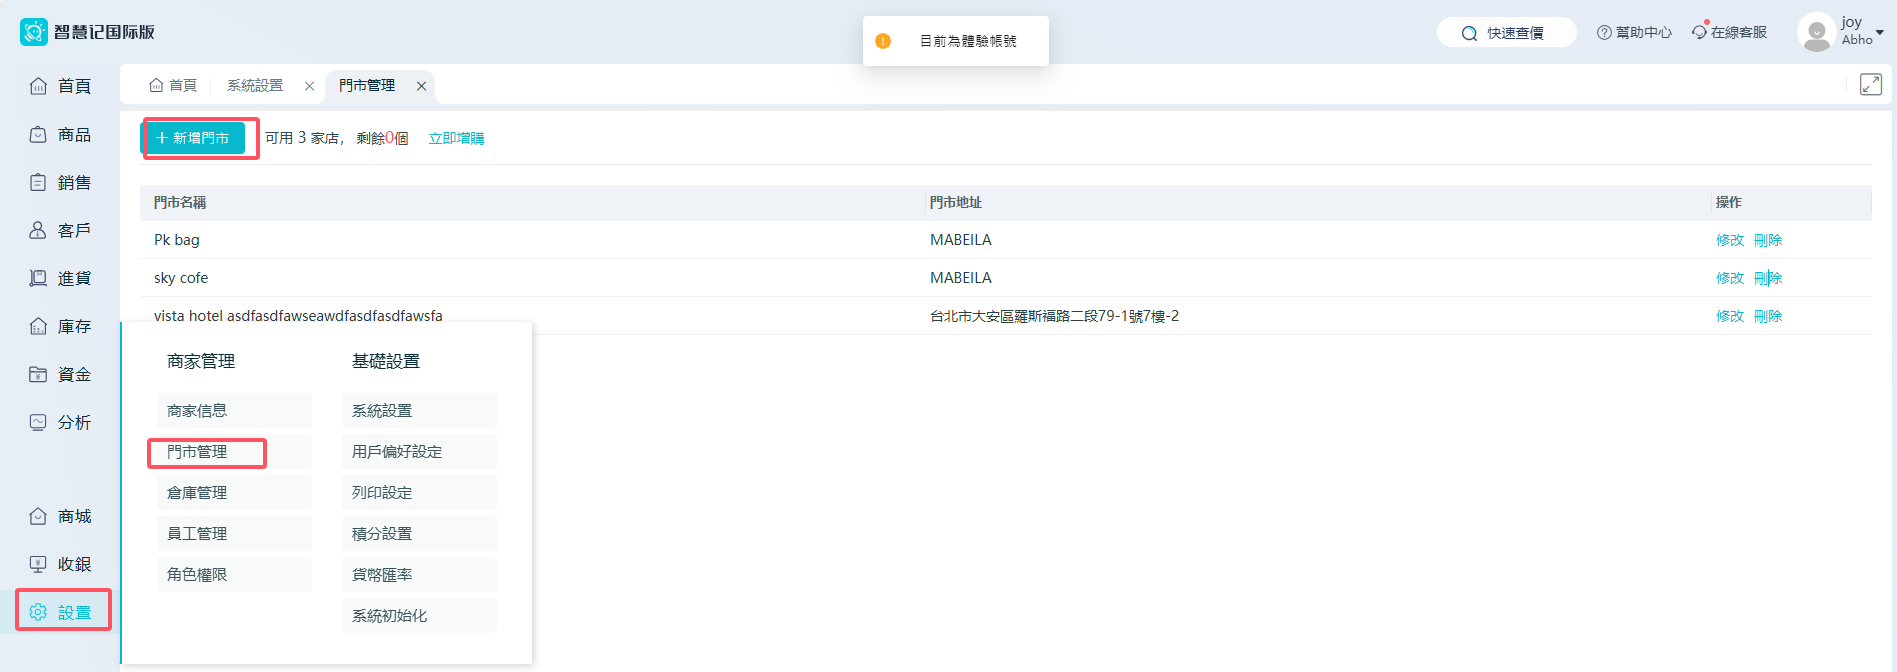This screenshot has height=672, width=1897.
Task: Open the 銷售 sales sidebar icon
Action: pos(38,182)
